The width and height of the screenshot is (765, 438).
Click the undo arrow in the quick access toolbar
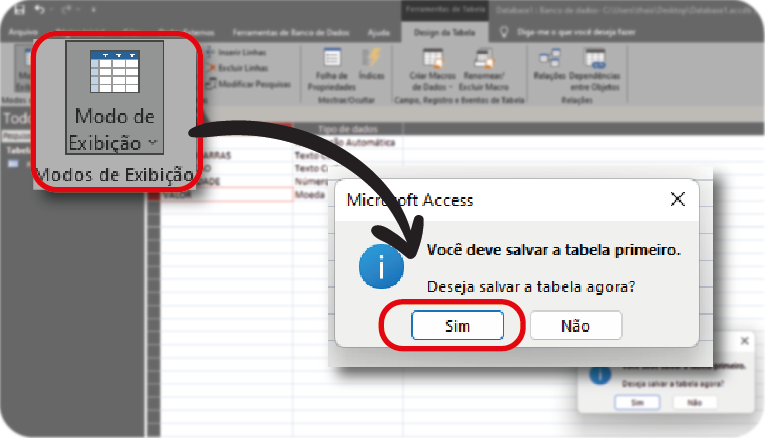pyautogui.click(x=40, y=9)
